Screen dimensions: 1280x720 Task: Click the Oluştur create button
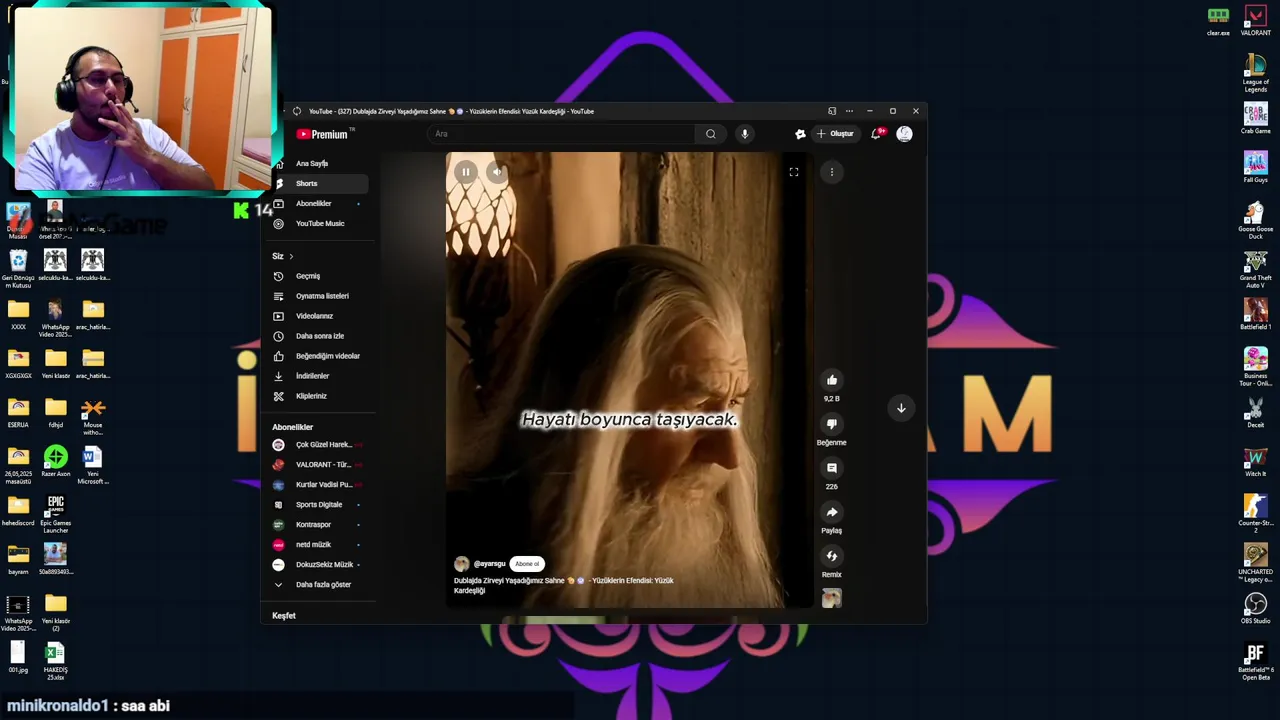836,134
